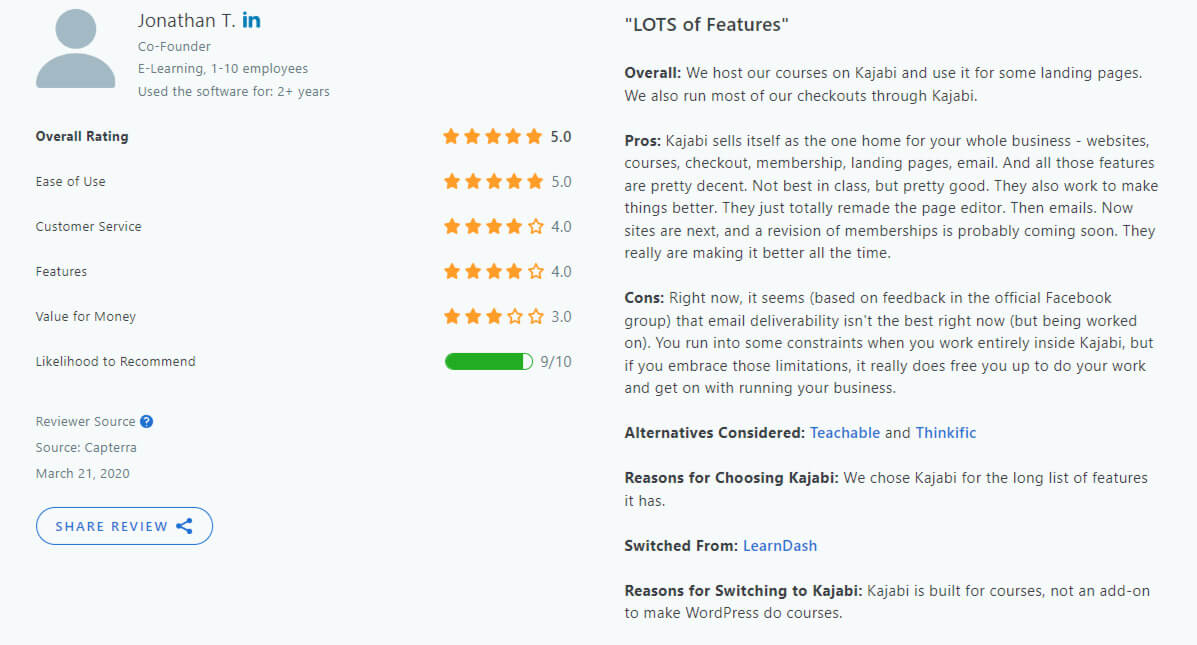Click the share icon on Share Review button

pos(183,525)
